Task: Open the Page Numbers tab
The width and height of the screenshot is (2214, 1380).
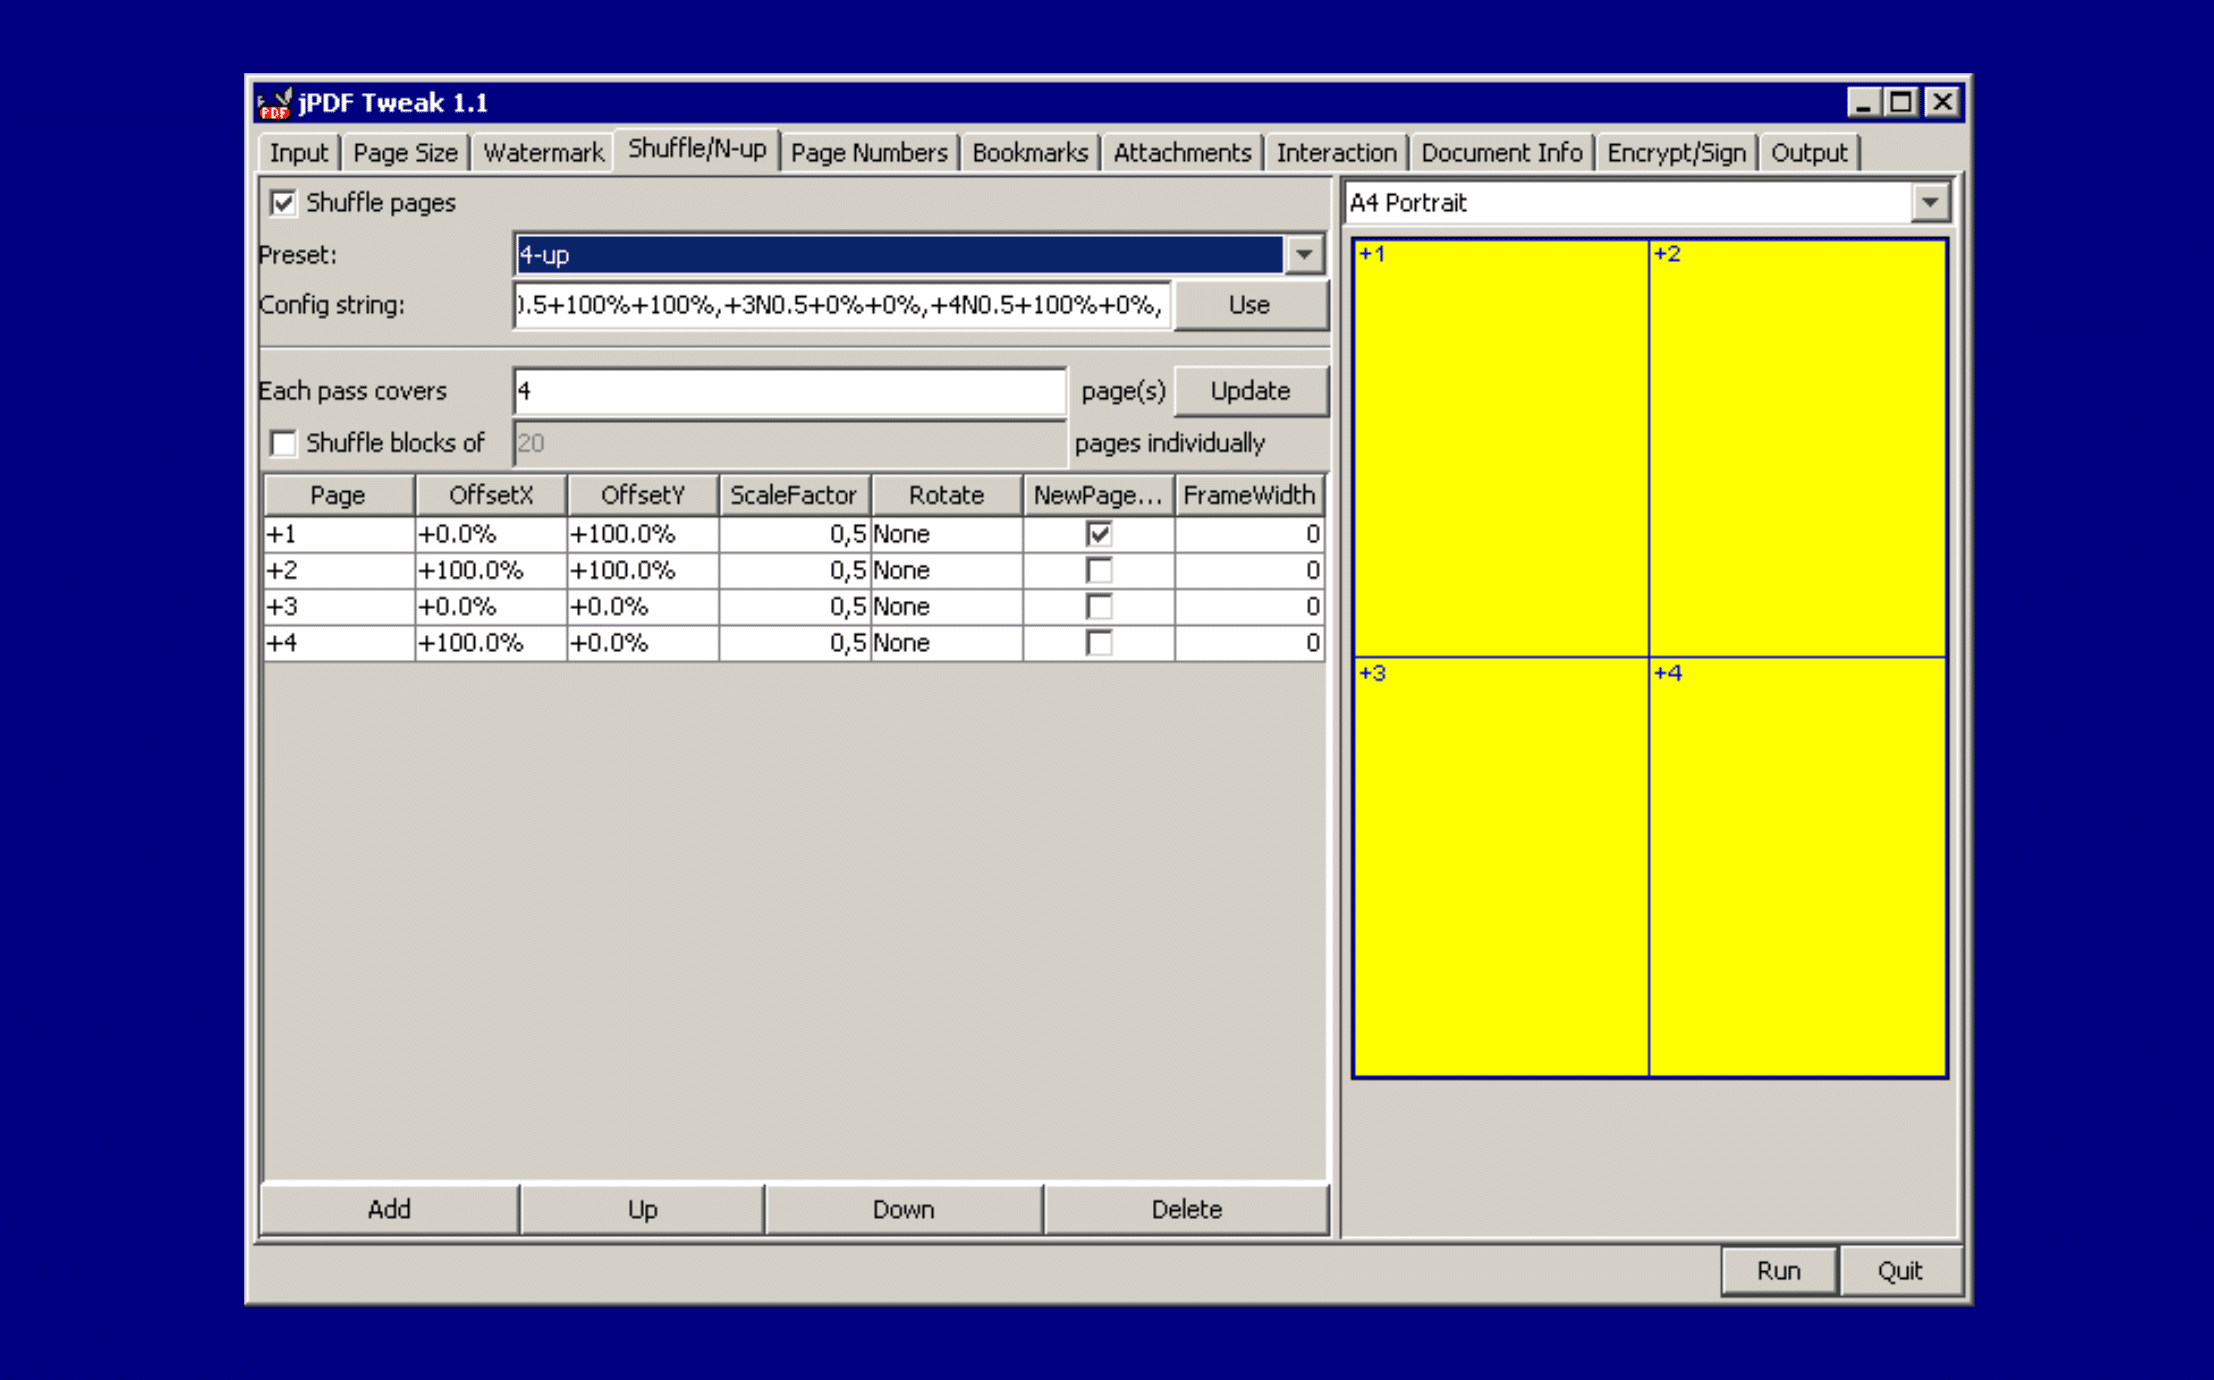Action: (868, 153)
